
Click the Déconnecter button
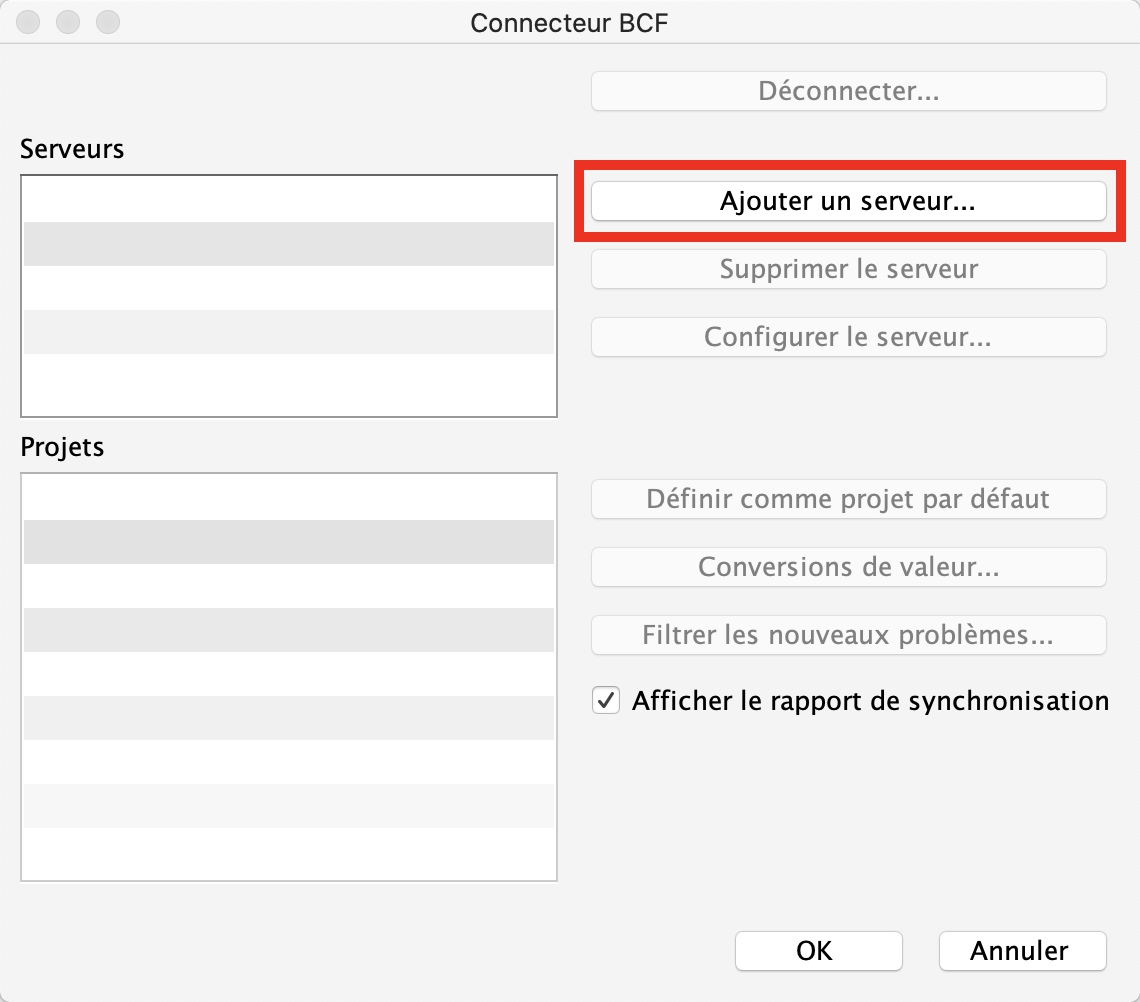click(848, 91)
